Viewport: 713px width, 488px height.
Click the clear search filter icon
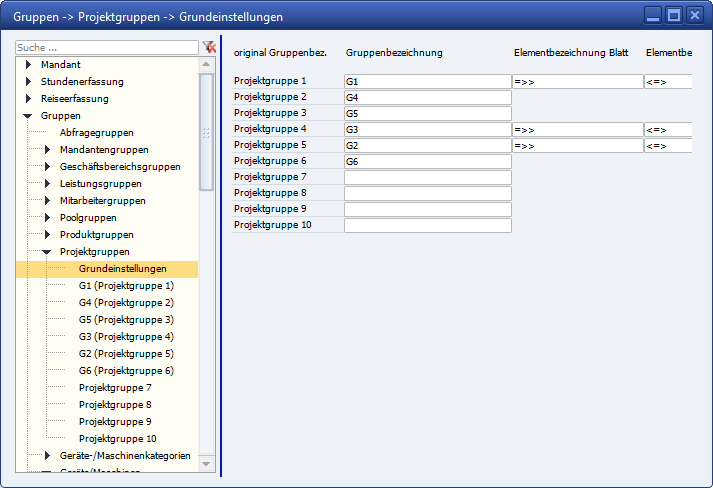[x=209, y=47]
